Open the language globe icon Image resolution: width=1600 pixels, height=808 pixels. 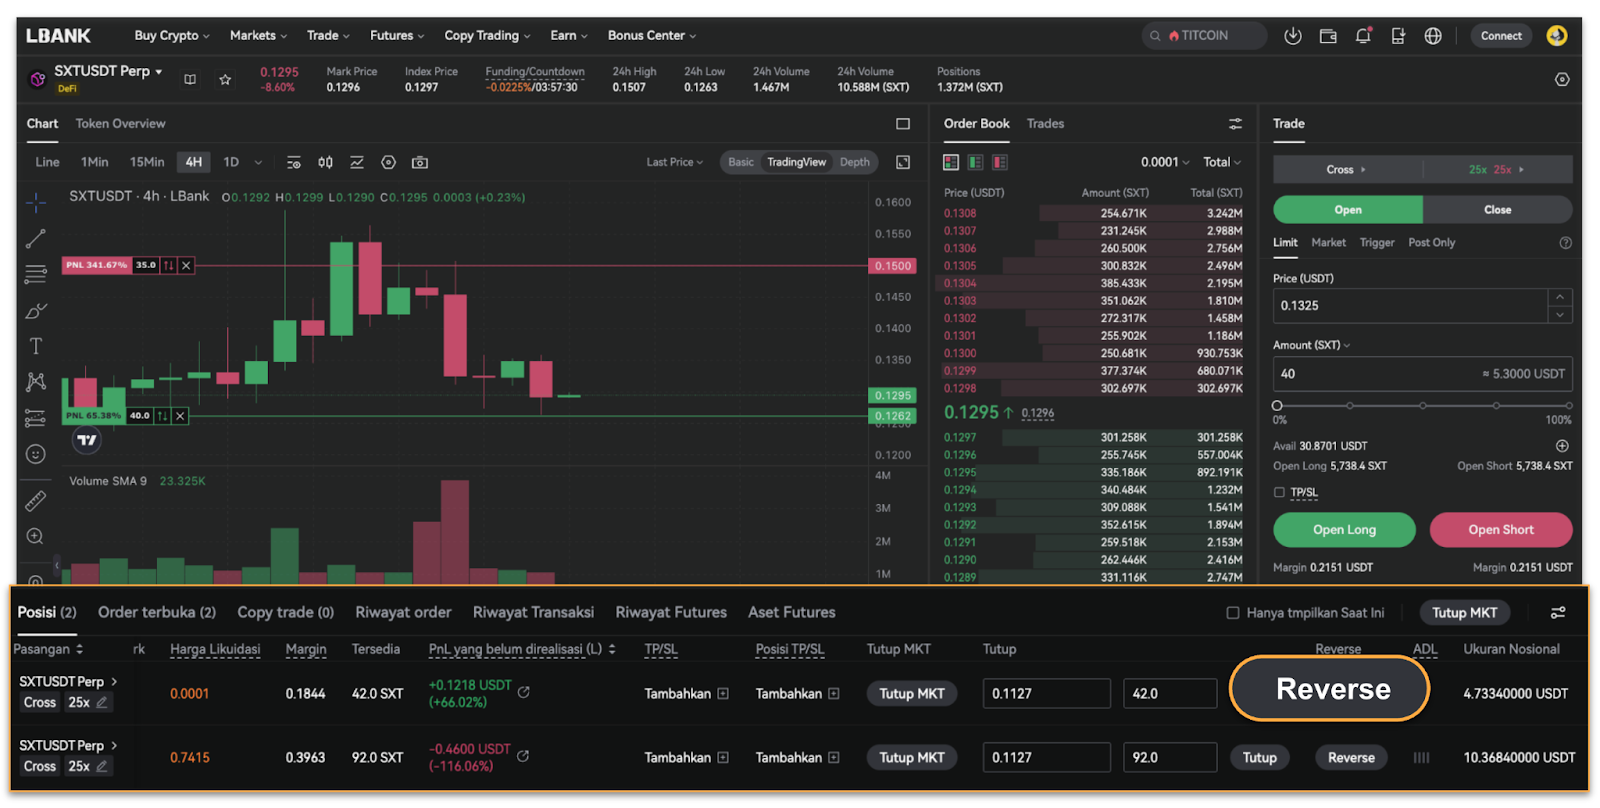click(x=1433, y=36)
